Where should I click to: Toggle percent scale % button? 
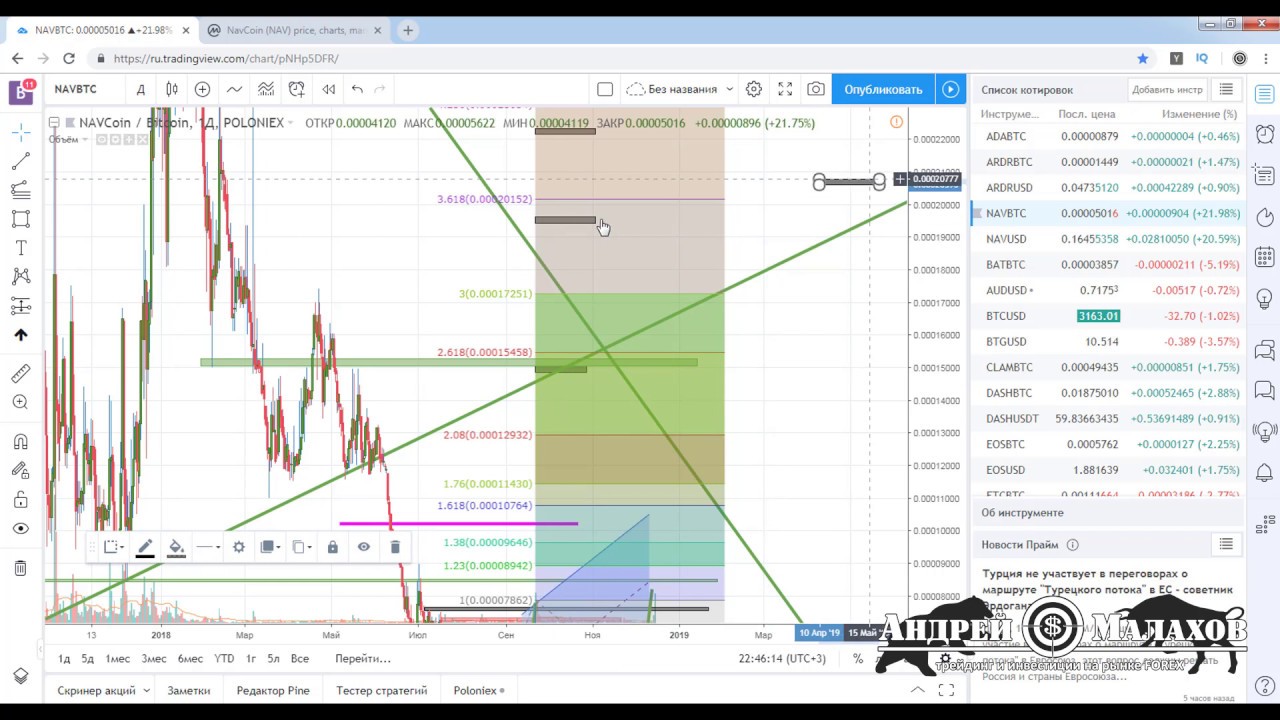click(x=858, y=658)
